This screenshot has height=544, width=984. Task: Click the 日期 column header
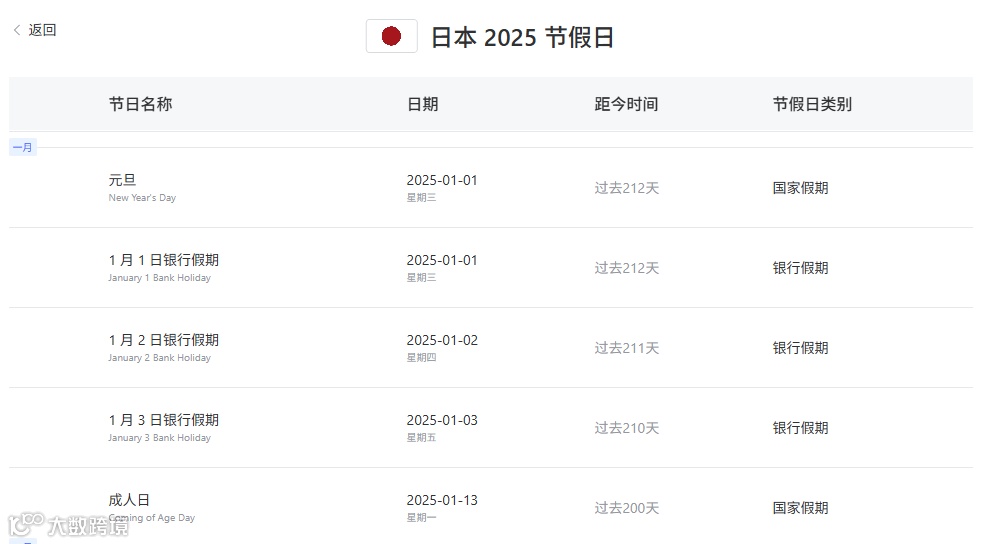click(x=422, y=104)
